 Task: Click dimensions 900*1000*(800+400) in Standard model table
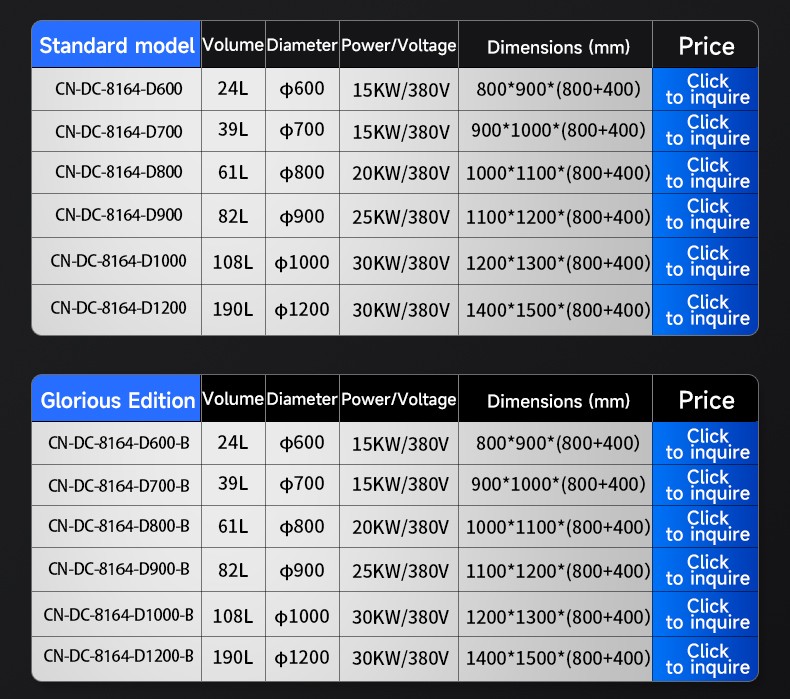(x=558, y=131)
